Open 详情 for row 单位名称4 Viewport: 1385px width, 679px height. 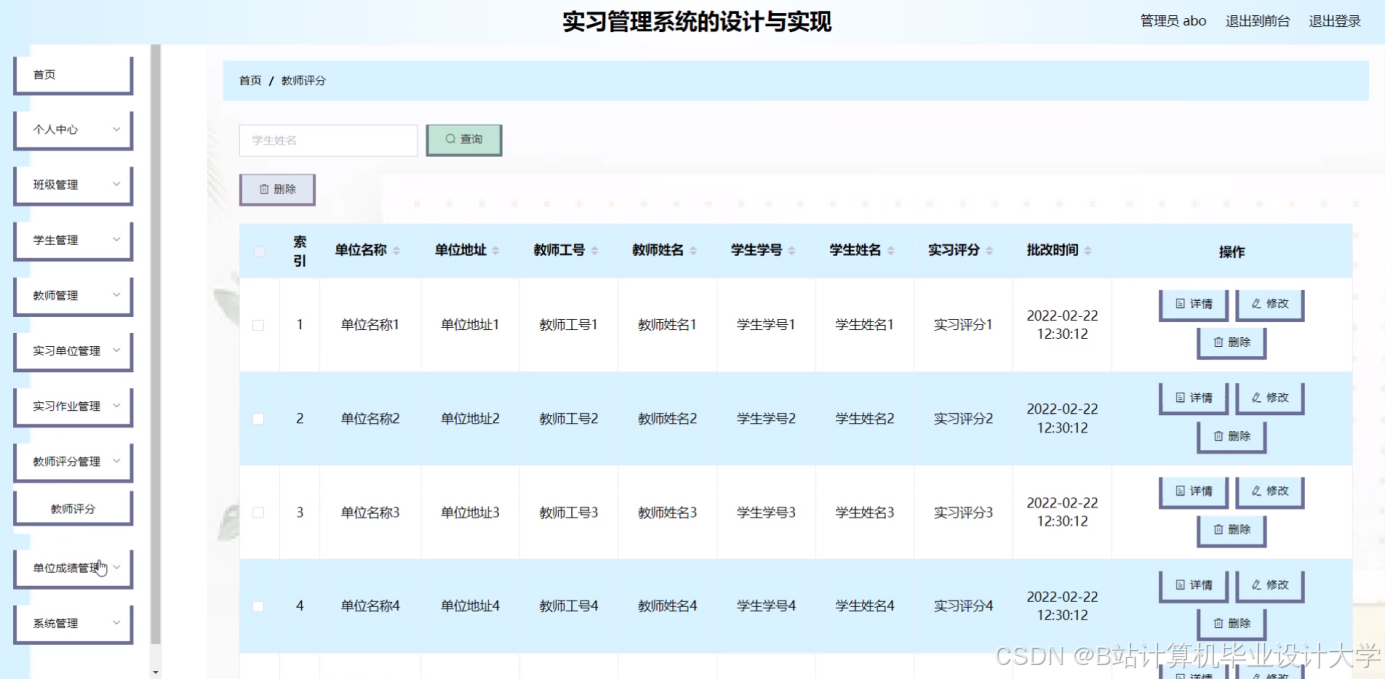coord(1193,585)
